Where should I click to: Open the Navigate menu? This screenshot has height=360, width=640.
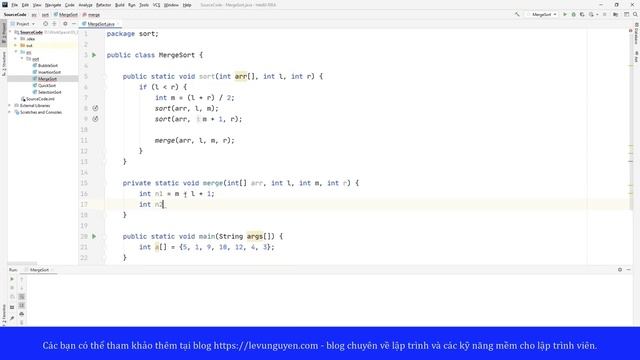coord(53,5)
